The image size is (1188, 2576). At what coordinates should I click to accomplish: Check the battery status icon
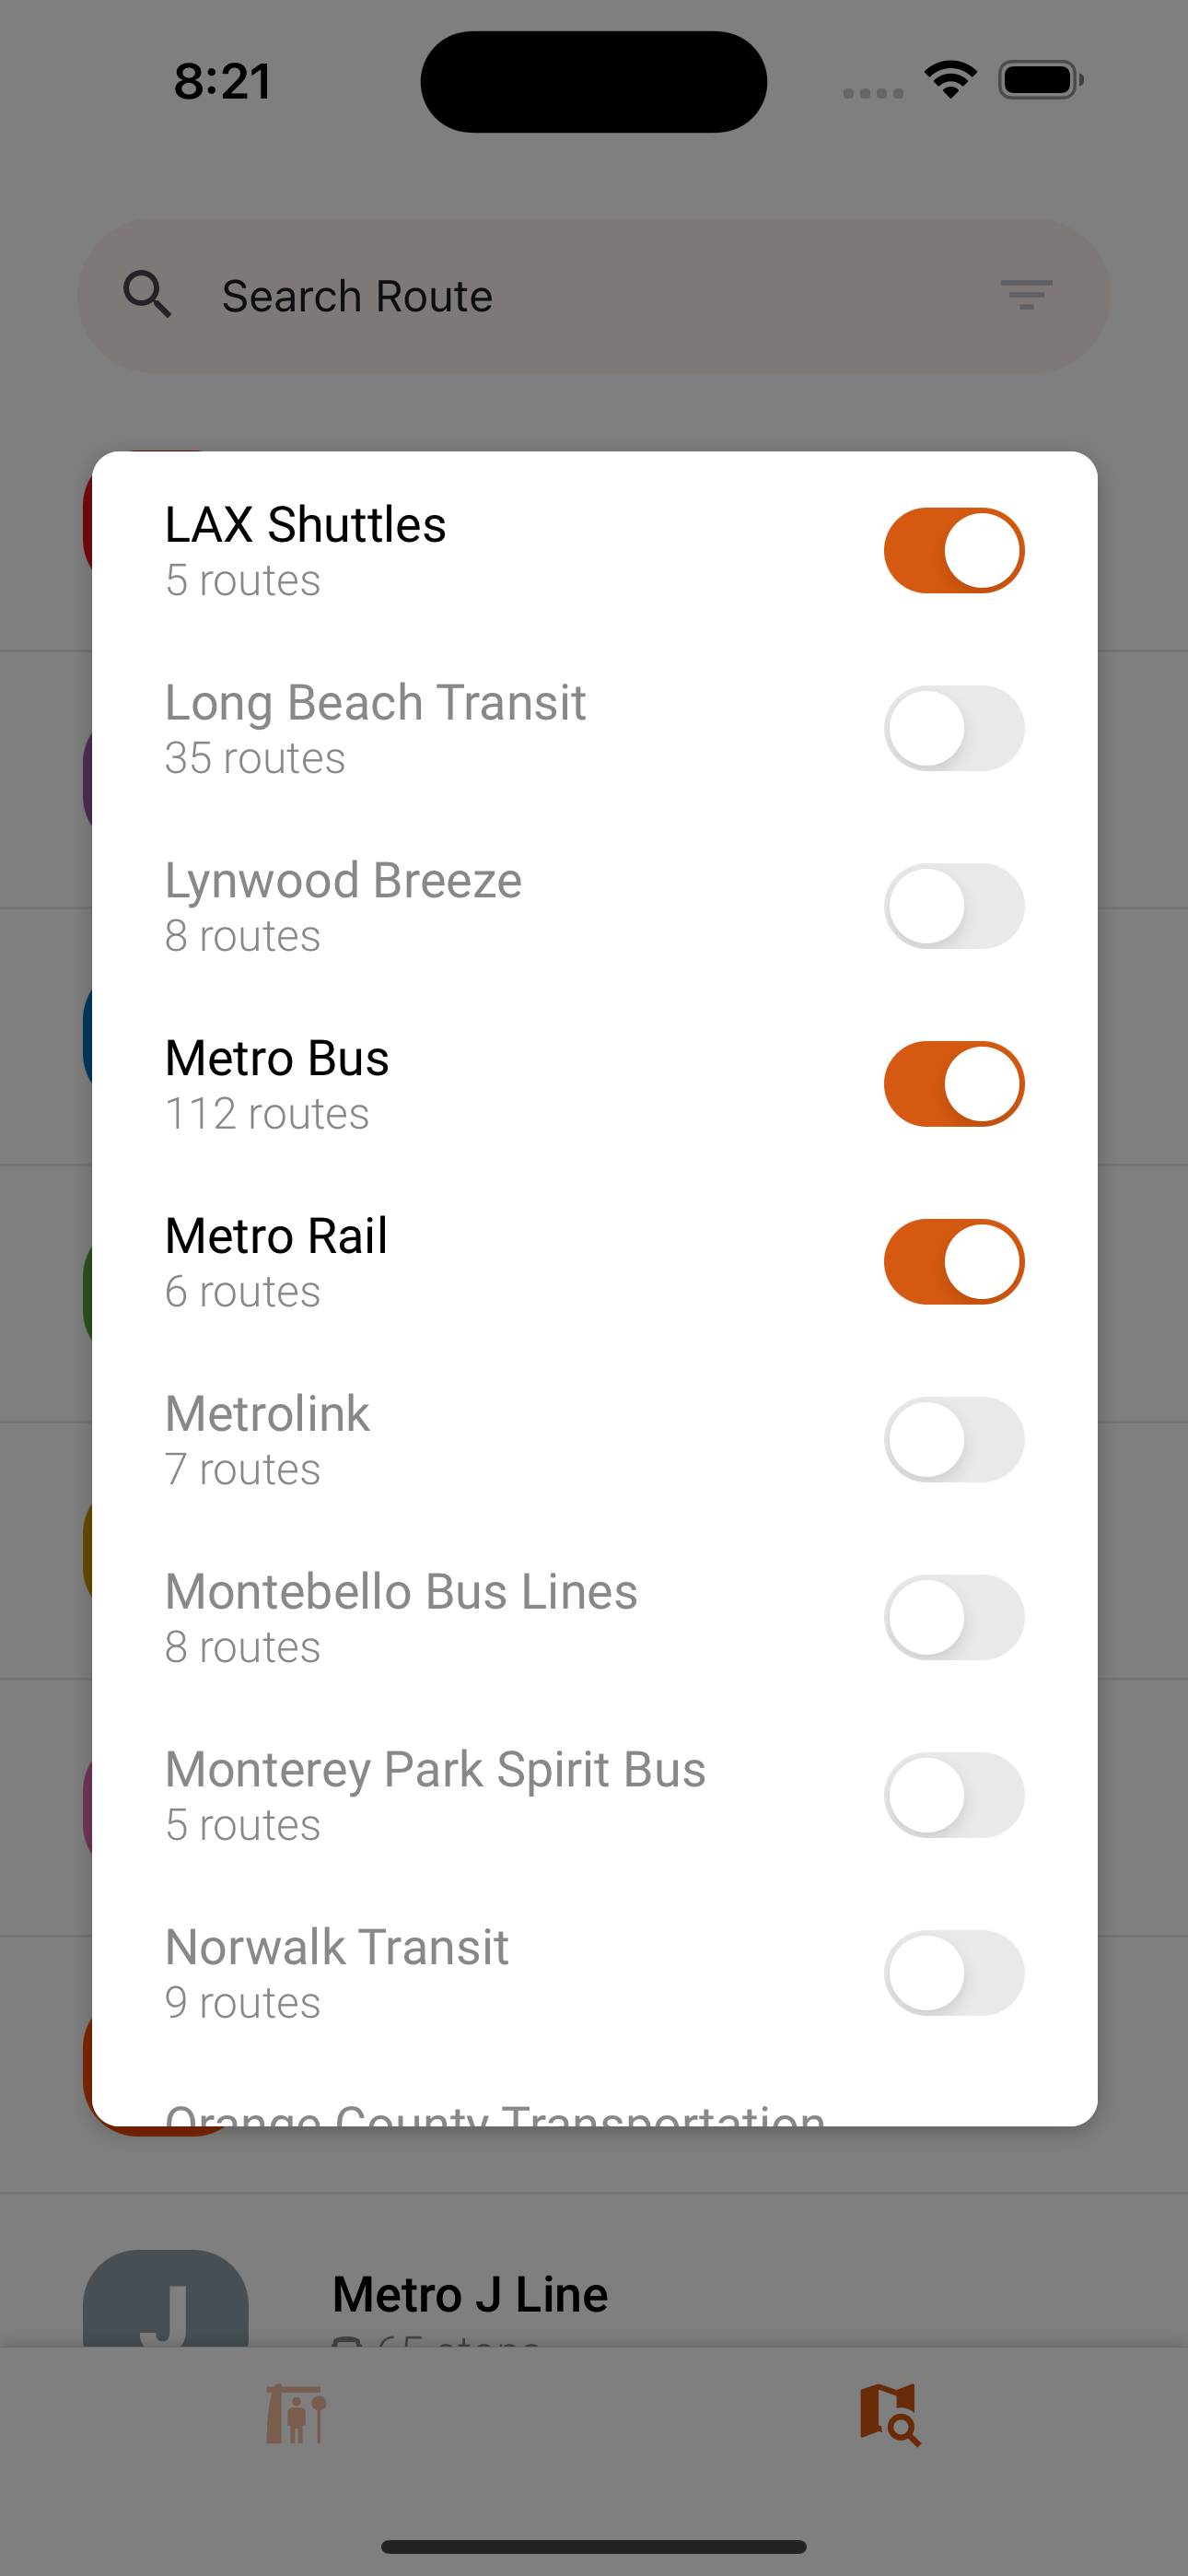point(1040,80)
